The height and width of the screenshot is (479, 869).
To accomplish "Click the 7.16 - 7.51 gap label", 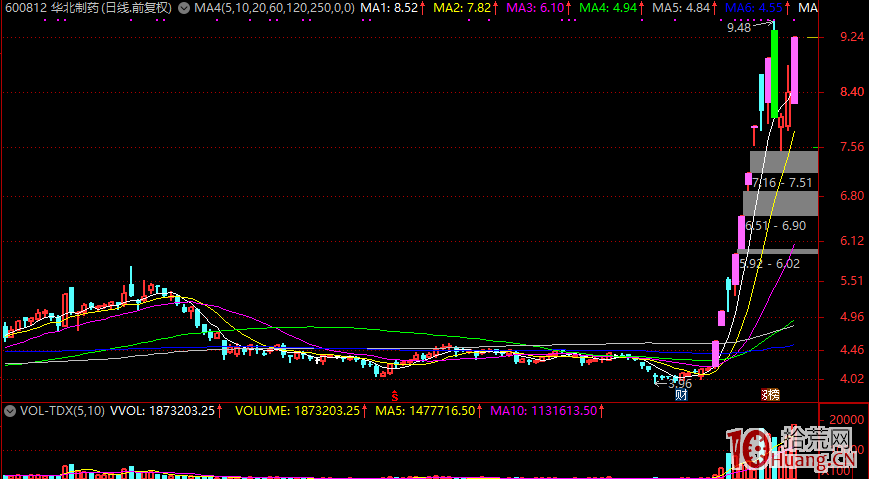I will 782,183.
